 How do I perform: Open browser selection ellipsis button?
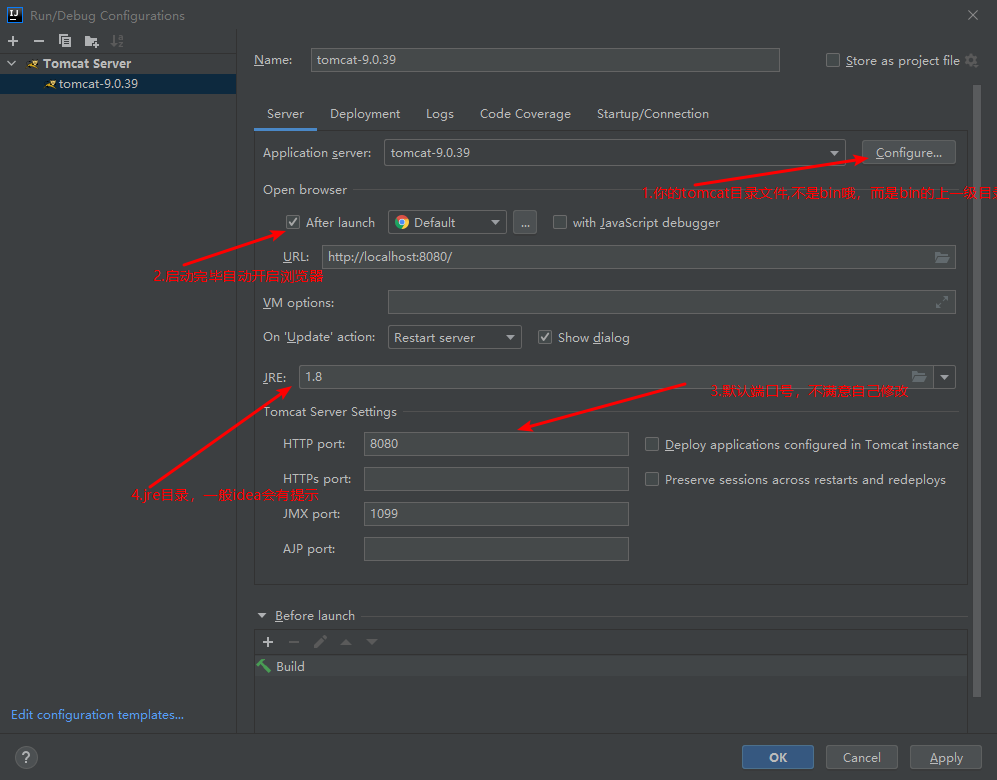click(525, 222)
